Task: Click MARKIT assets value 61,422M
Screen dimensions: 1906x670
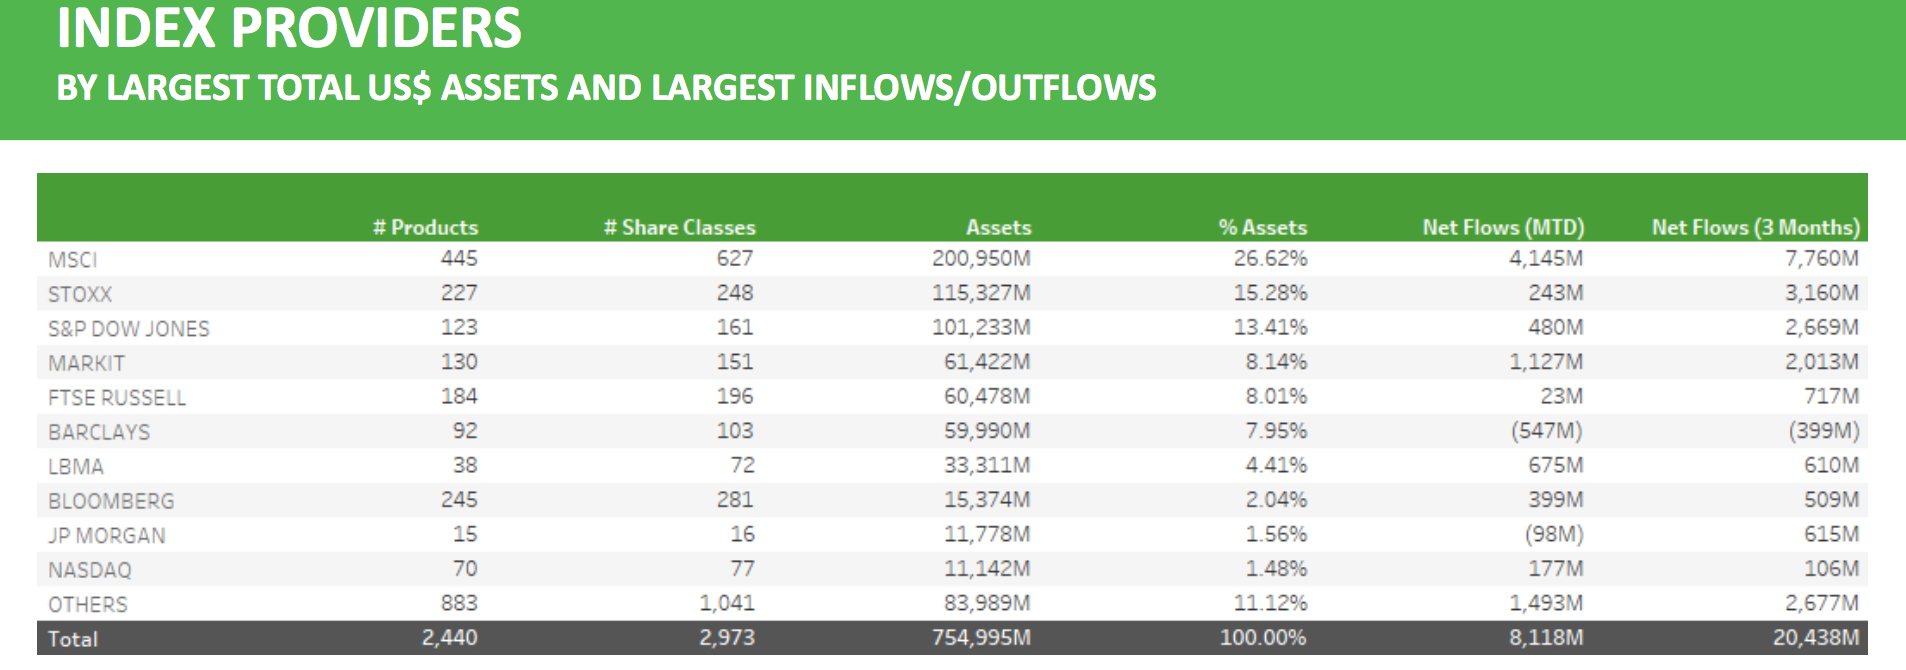Action: (987, 362)
